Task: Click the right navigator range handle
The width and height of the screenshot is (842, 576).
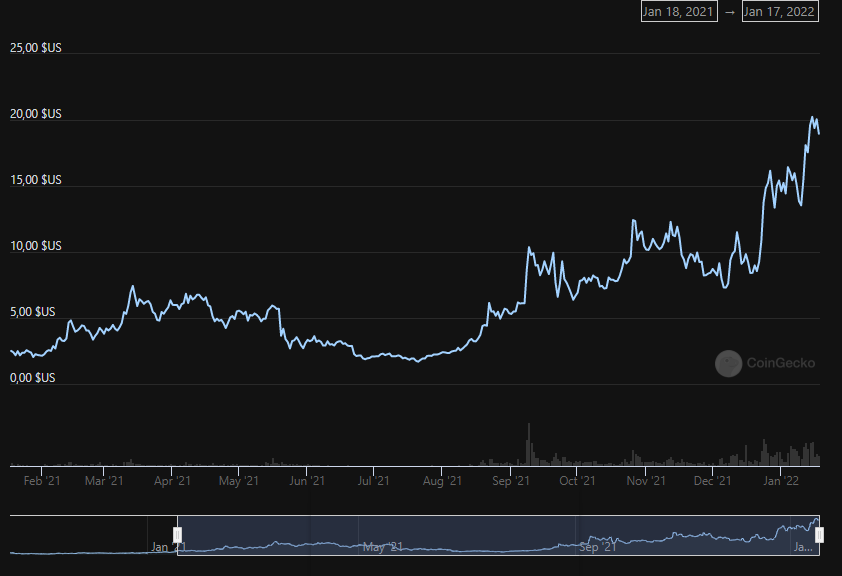Action: coord(819,535)
